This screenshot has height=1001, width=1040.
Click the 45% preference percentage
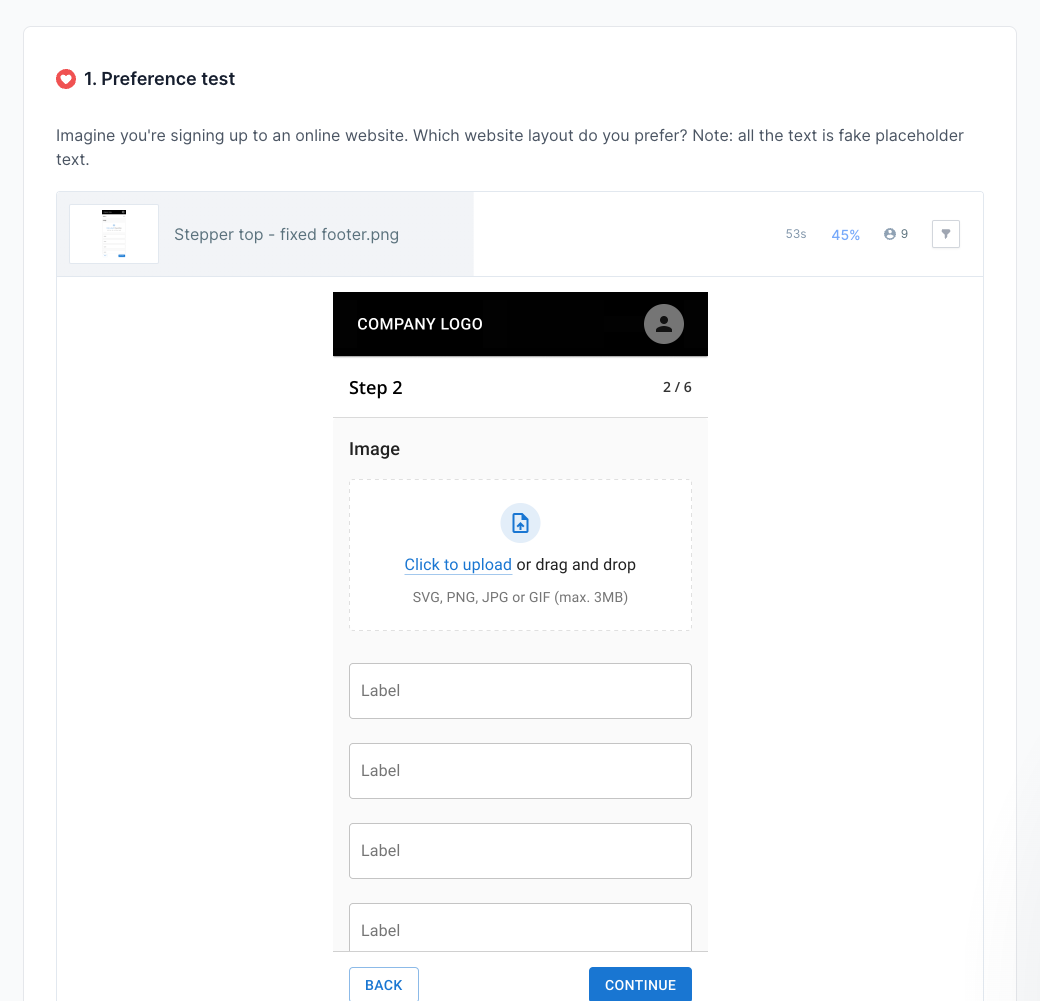[x=846, y=235]
